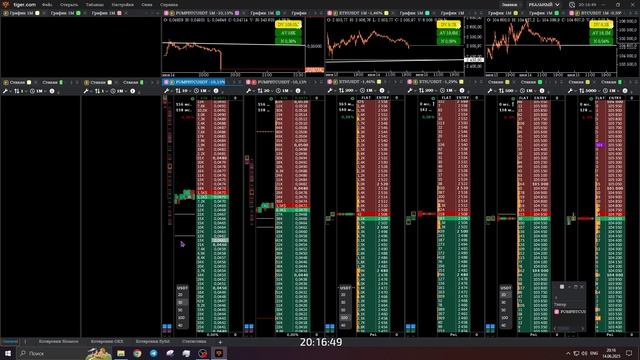The width and height of the screenshot is (640, 360).
Task: Click blue squares icon in ETHUSDT -1,46% orderbook
Action: (330, 327)
